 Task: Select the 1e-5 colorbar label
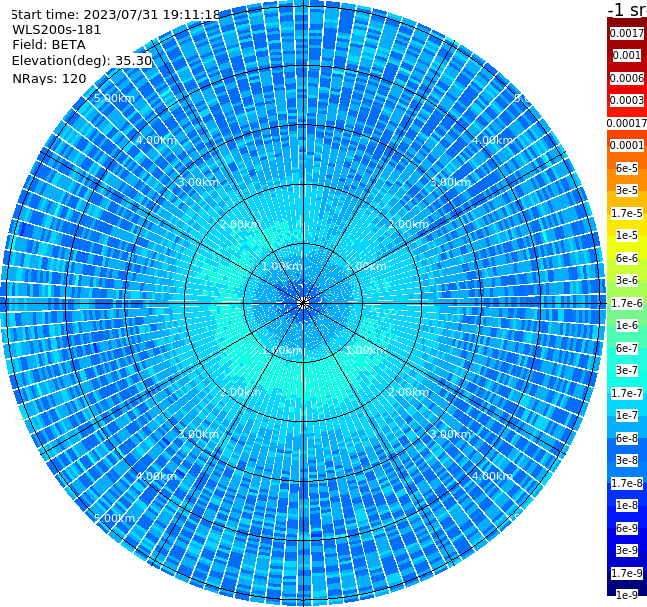(x=627, y=236)
